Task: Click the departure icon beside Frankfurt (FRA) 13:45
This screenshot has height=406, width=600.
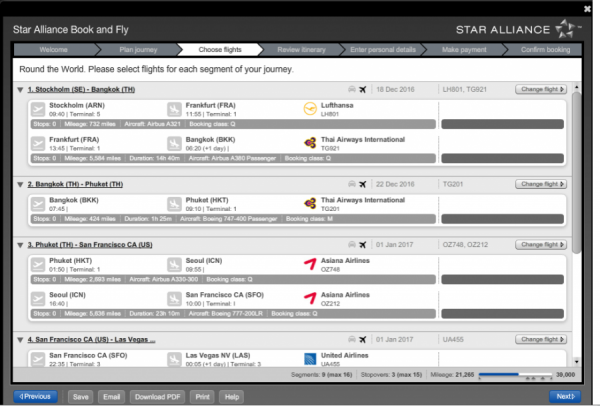Action: pos(38,143)
